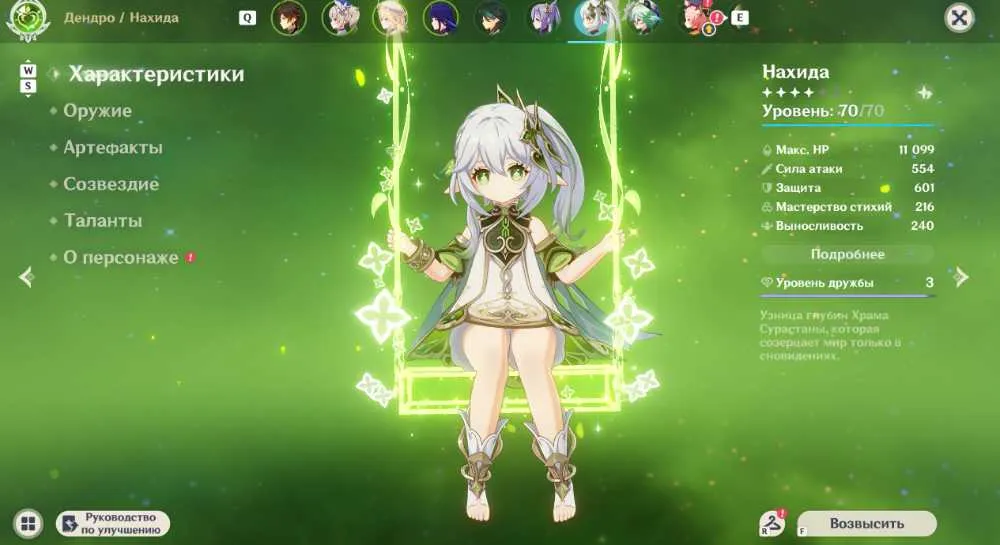
Task: Select the mint-haired Sucrose portrait
Action: 643,18
